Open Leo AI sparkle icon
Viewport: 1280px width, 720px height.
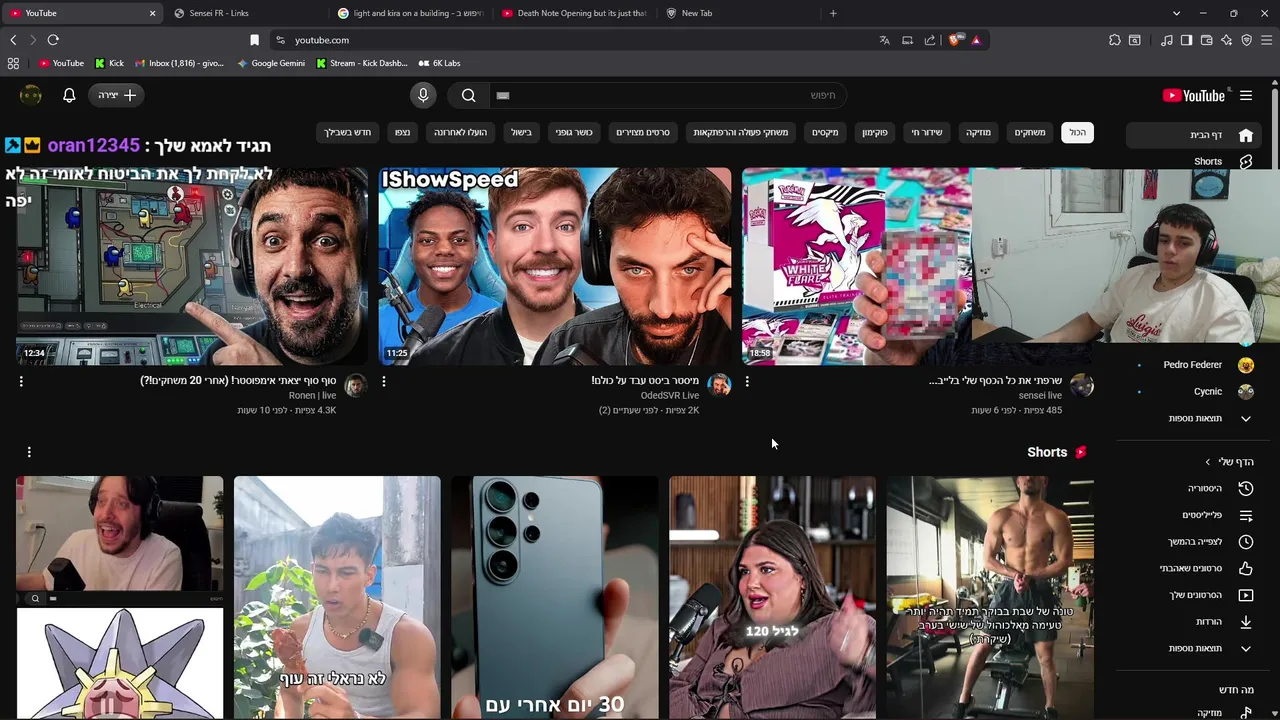click(1226, 40)
